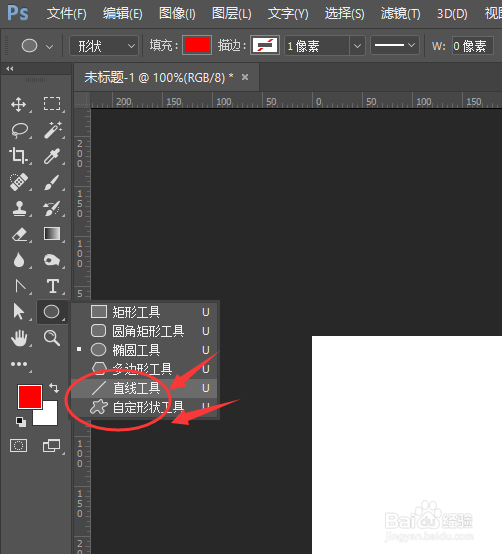Open the 形状 tool mode dropdown
The width and height of the screenshot is (502, 554).
(x=104, y=46)
